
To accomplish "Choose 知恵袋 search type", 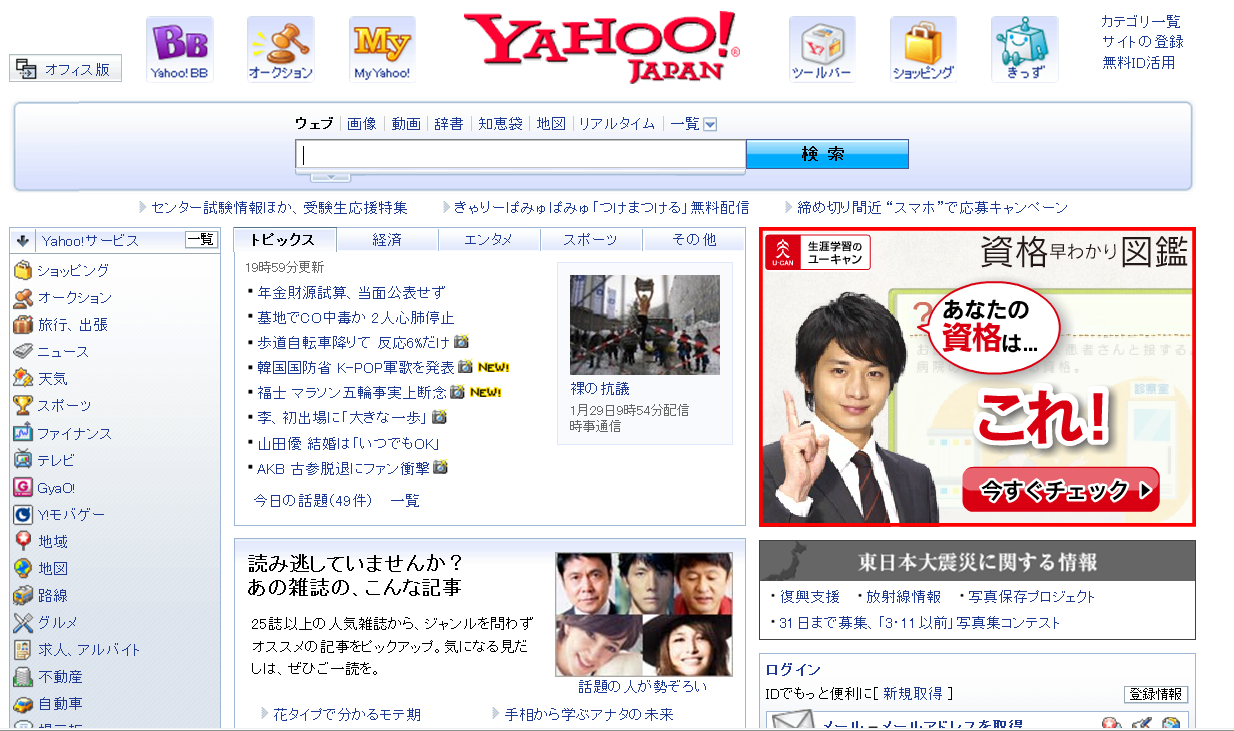I will click(x=500, y=124).
